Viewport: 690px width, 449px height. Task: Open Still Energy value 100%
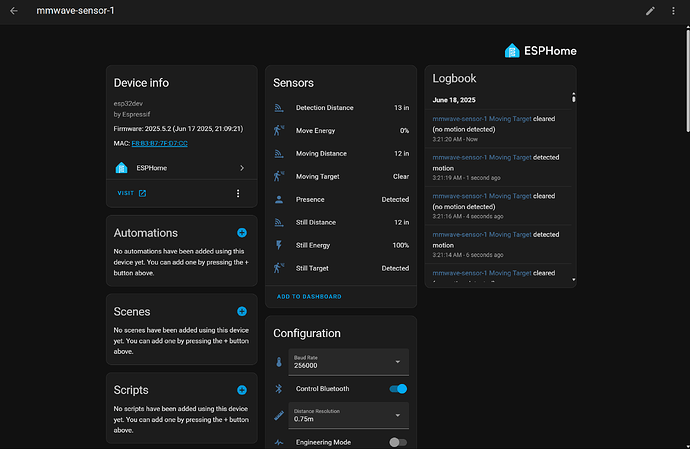400,245
